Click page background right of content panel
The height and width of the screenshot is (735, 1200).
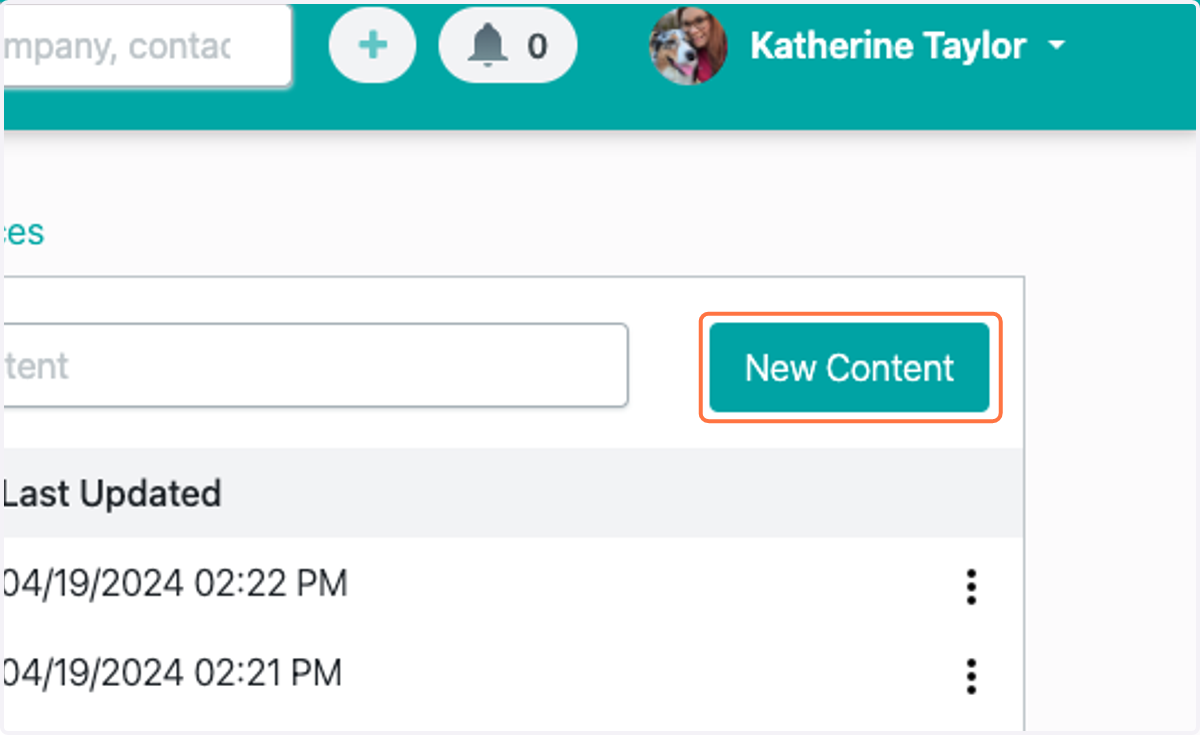[1110, 450]
